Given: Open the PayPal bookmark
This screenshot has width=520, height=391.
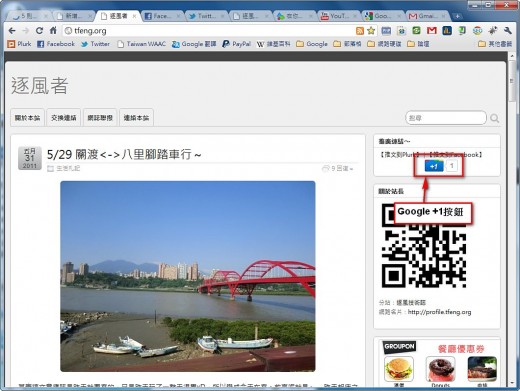Looking at the screenshot, I should point(236,44).
